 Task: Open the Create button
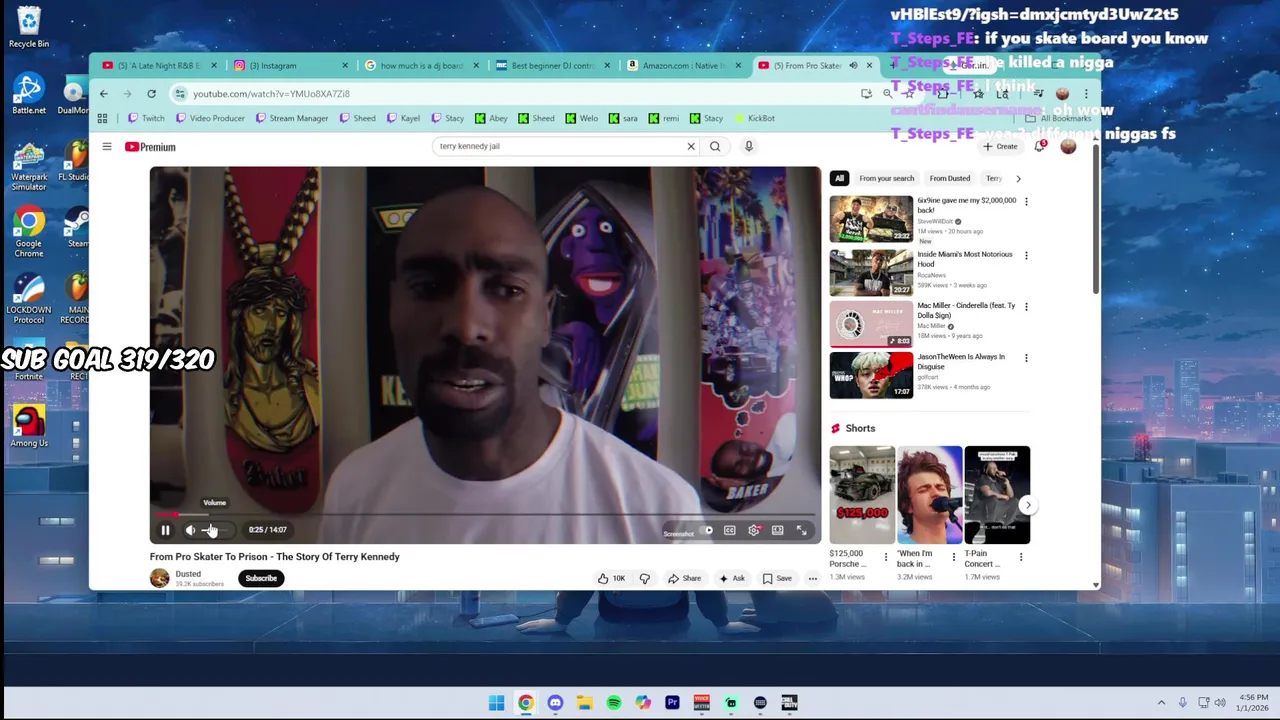click(x=1000, y=147)
